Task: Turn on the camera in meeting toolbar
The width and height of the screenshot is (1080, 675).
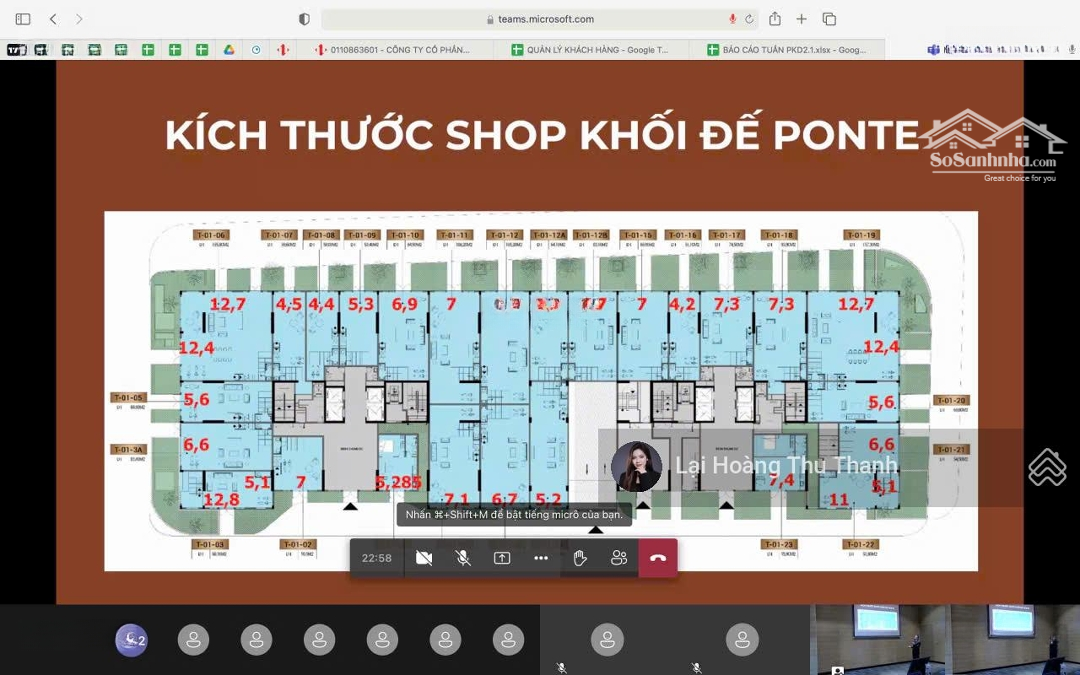Action: tap(424, 558)
